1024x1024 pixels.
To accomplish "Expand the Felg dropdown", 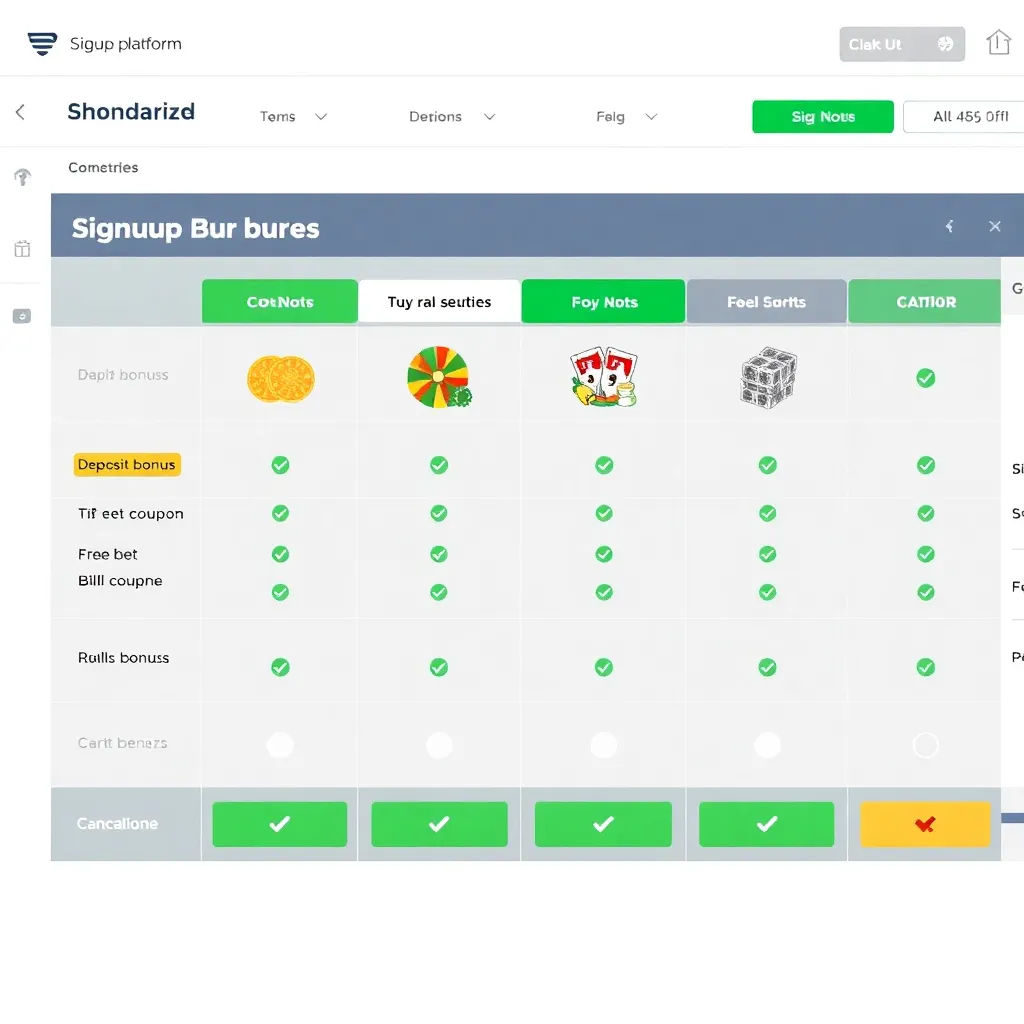I will tap(626, 117).
